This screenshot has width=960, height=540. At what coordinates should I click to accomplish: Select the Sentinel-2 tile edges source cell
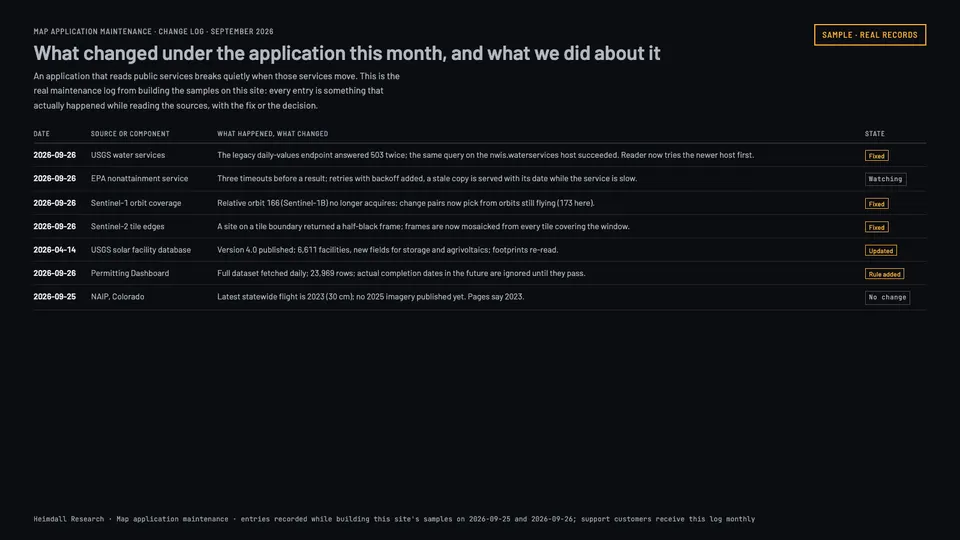coord(127,227)
